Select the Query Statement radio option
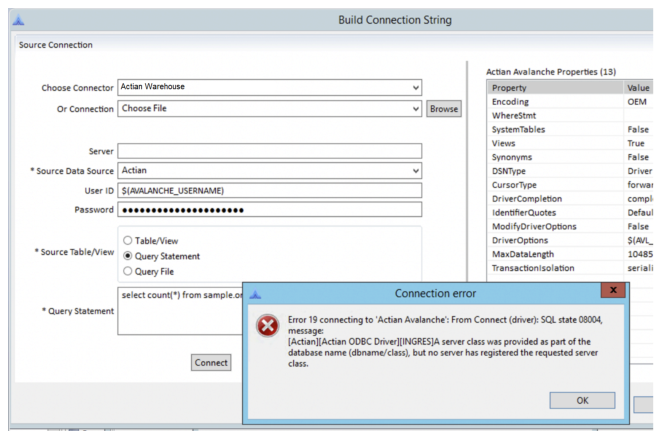Image resolution: width=662 pixels, height=439 pixels. pyautogui.click(x=127, y=256)
